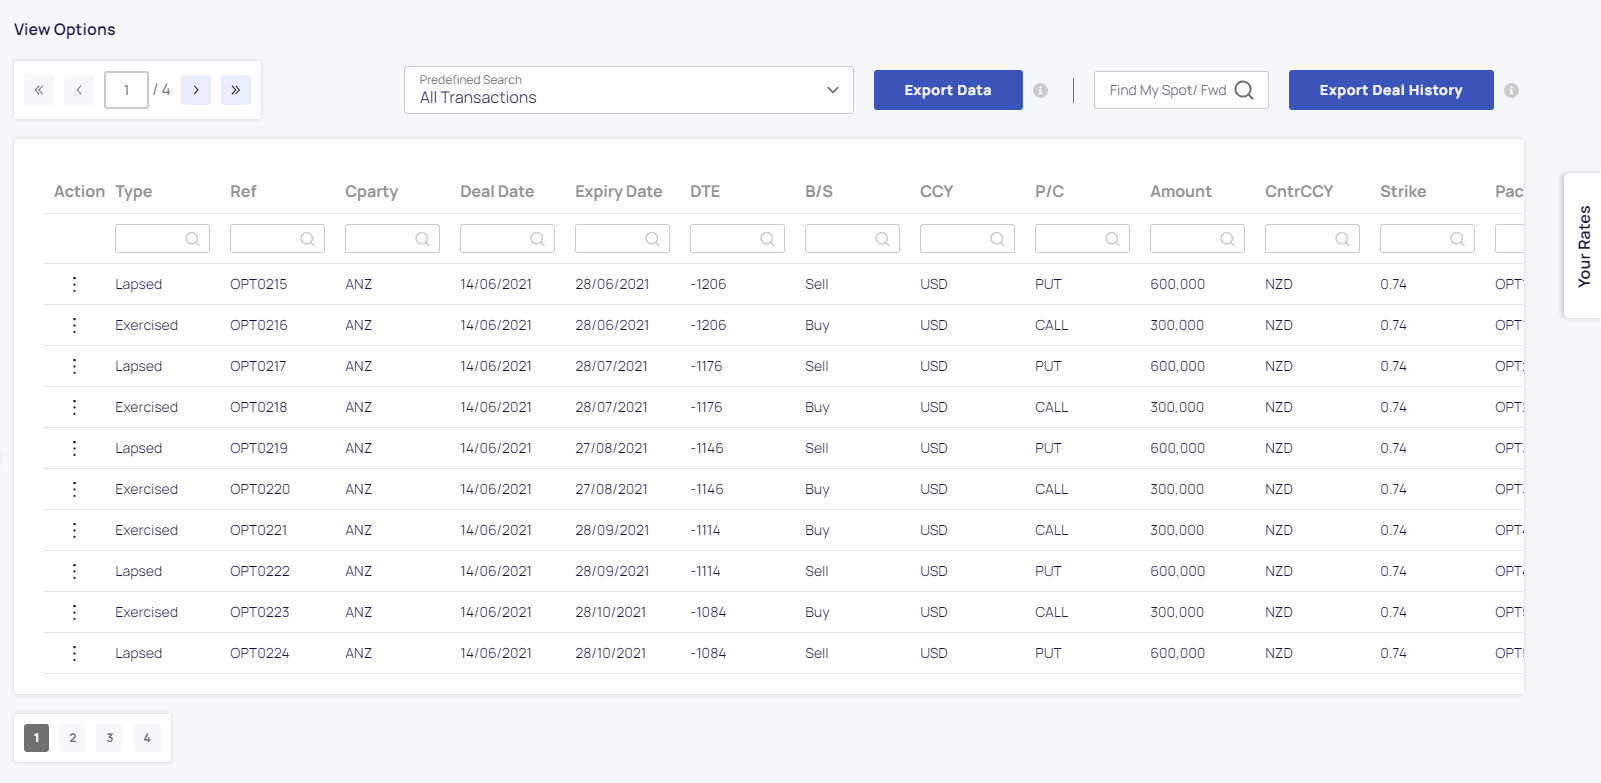This screenshot has width=1601, height=783.
Task: Click NZD value in OPT0216 row
Action: click(1279, 325)
